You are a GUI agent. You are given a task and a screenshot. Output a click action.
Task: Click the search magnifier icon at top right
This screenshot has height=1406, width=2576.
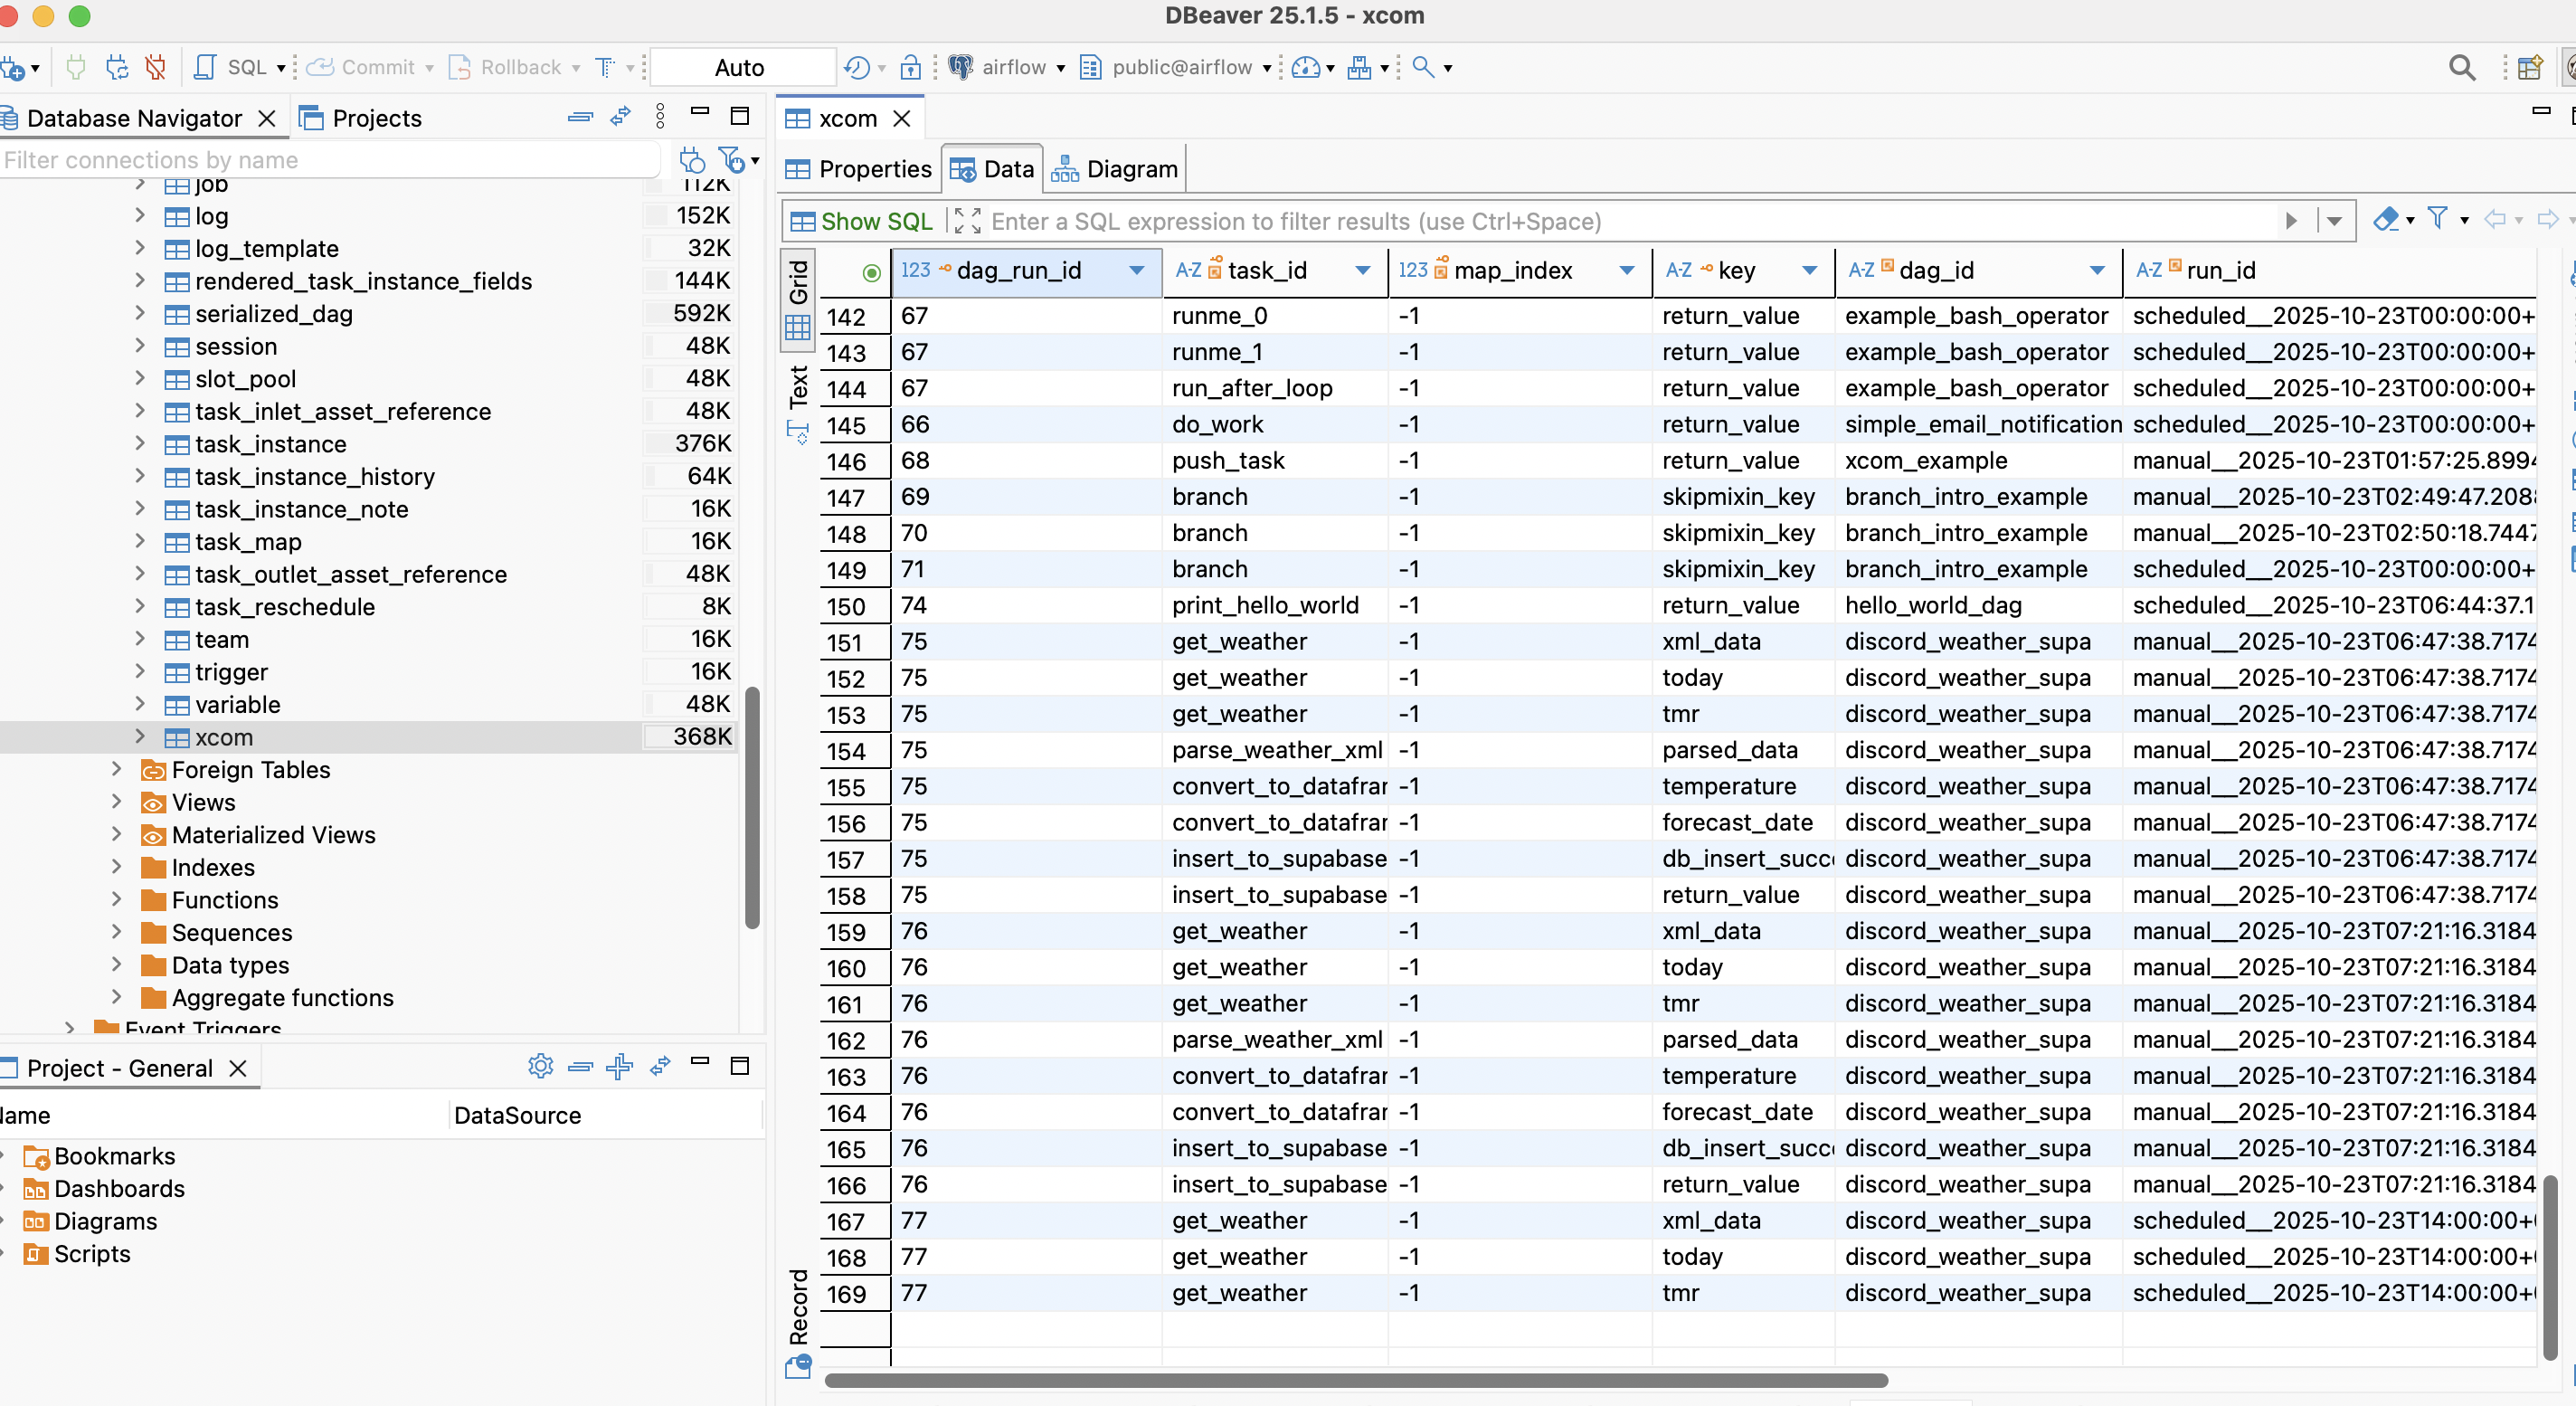tap(2461, 67)
